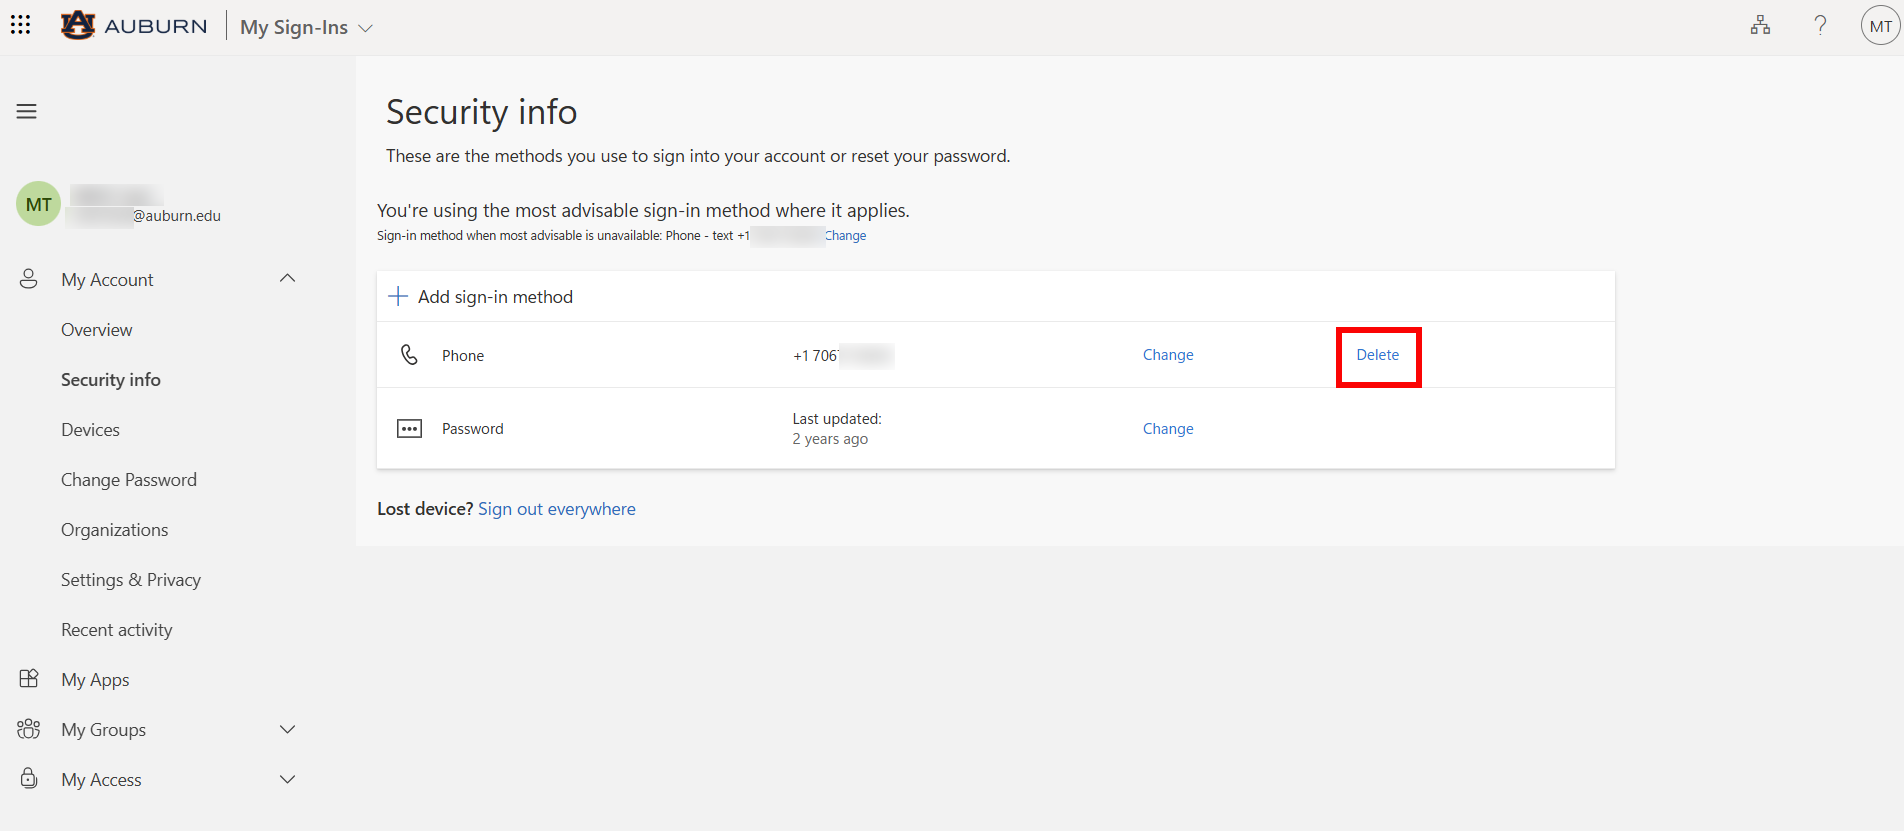Collapse the My Account section chevron
The width and height of the screenshot is (1904, 831).
[287, 278]
